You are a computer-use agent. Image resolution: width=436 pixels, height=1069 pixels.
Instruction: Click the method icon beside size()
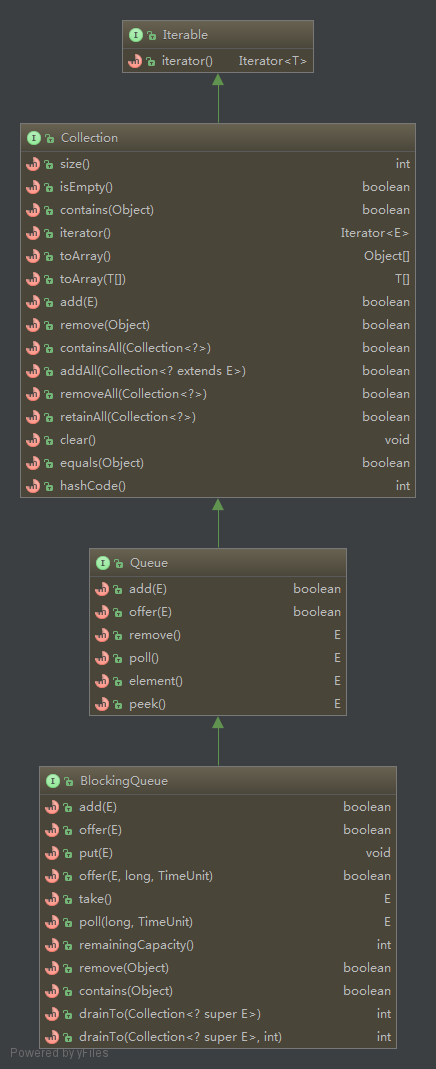pos(33,164)
